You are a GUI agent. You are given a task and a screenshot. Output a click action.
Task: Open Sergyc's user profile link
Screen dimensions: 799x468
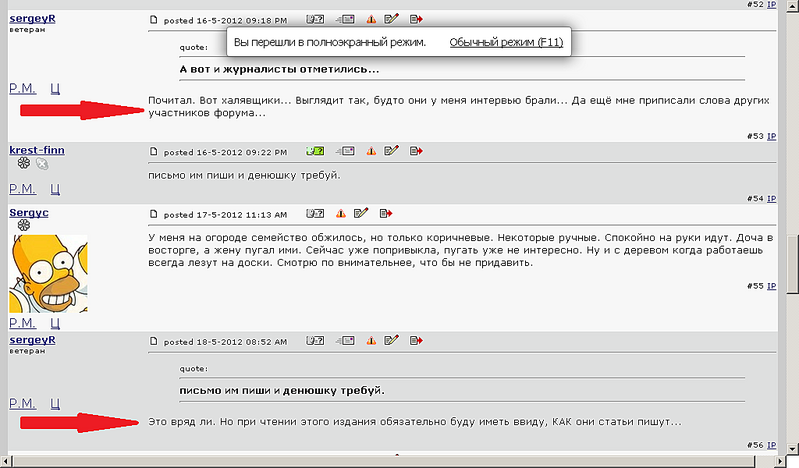click(29, 213)
